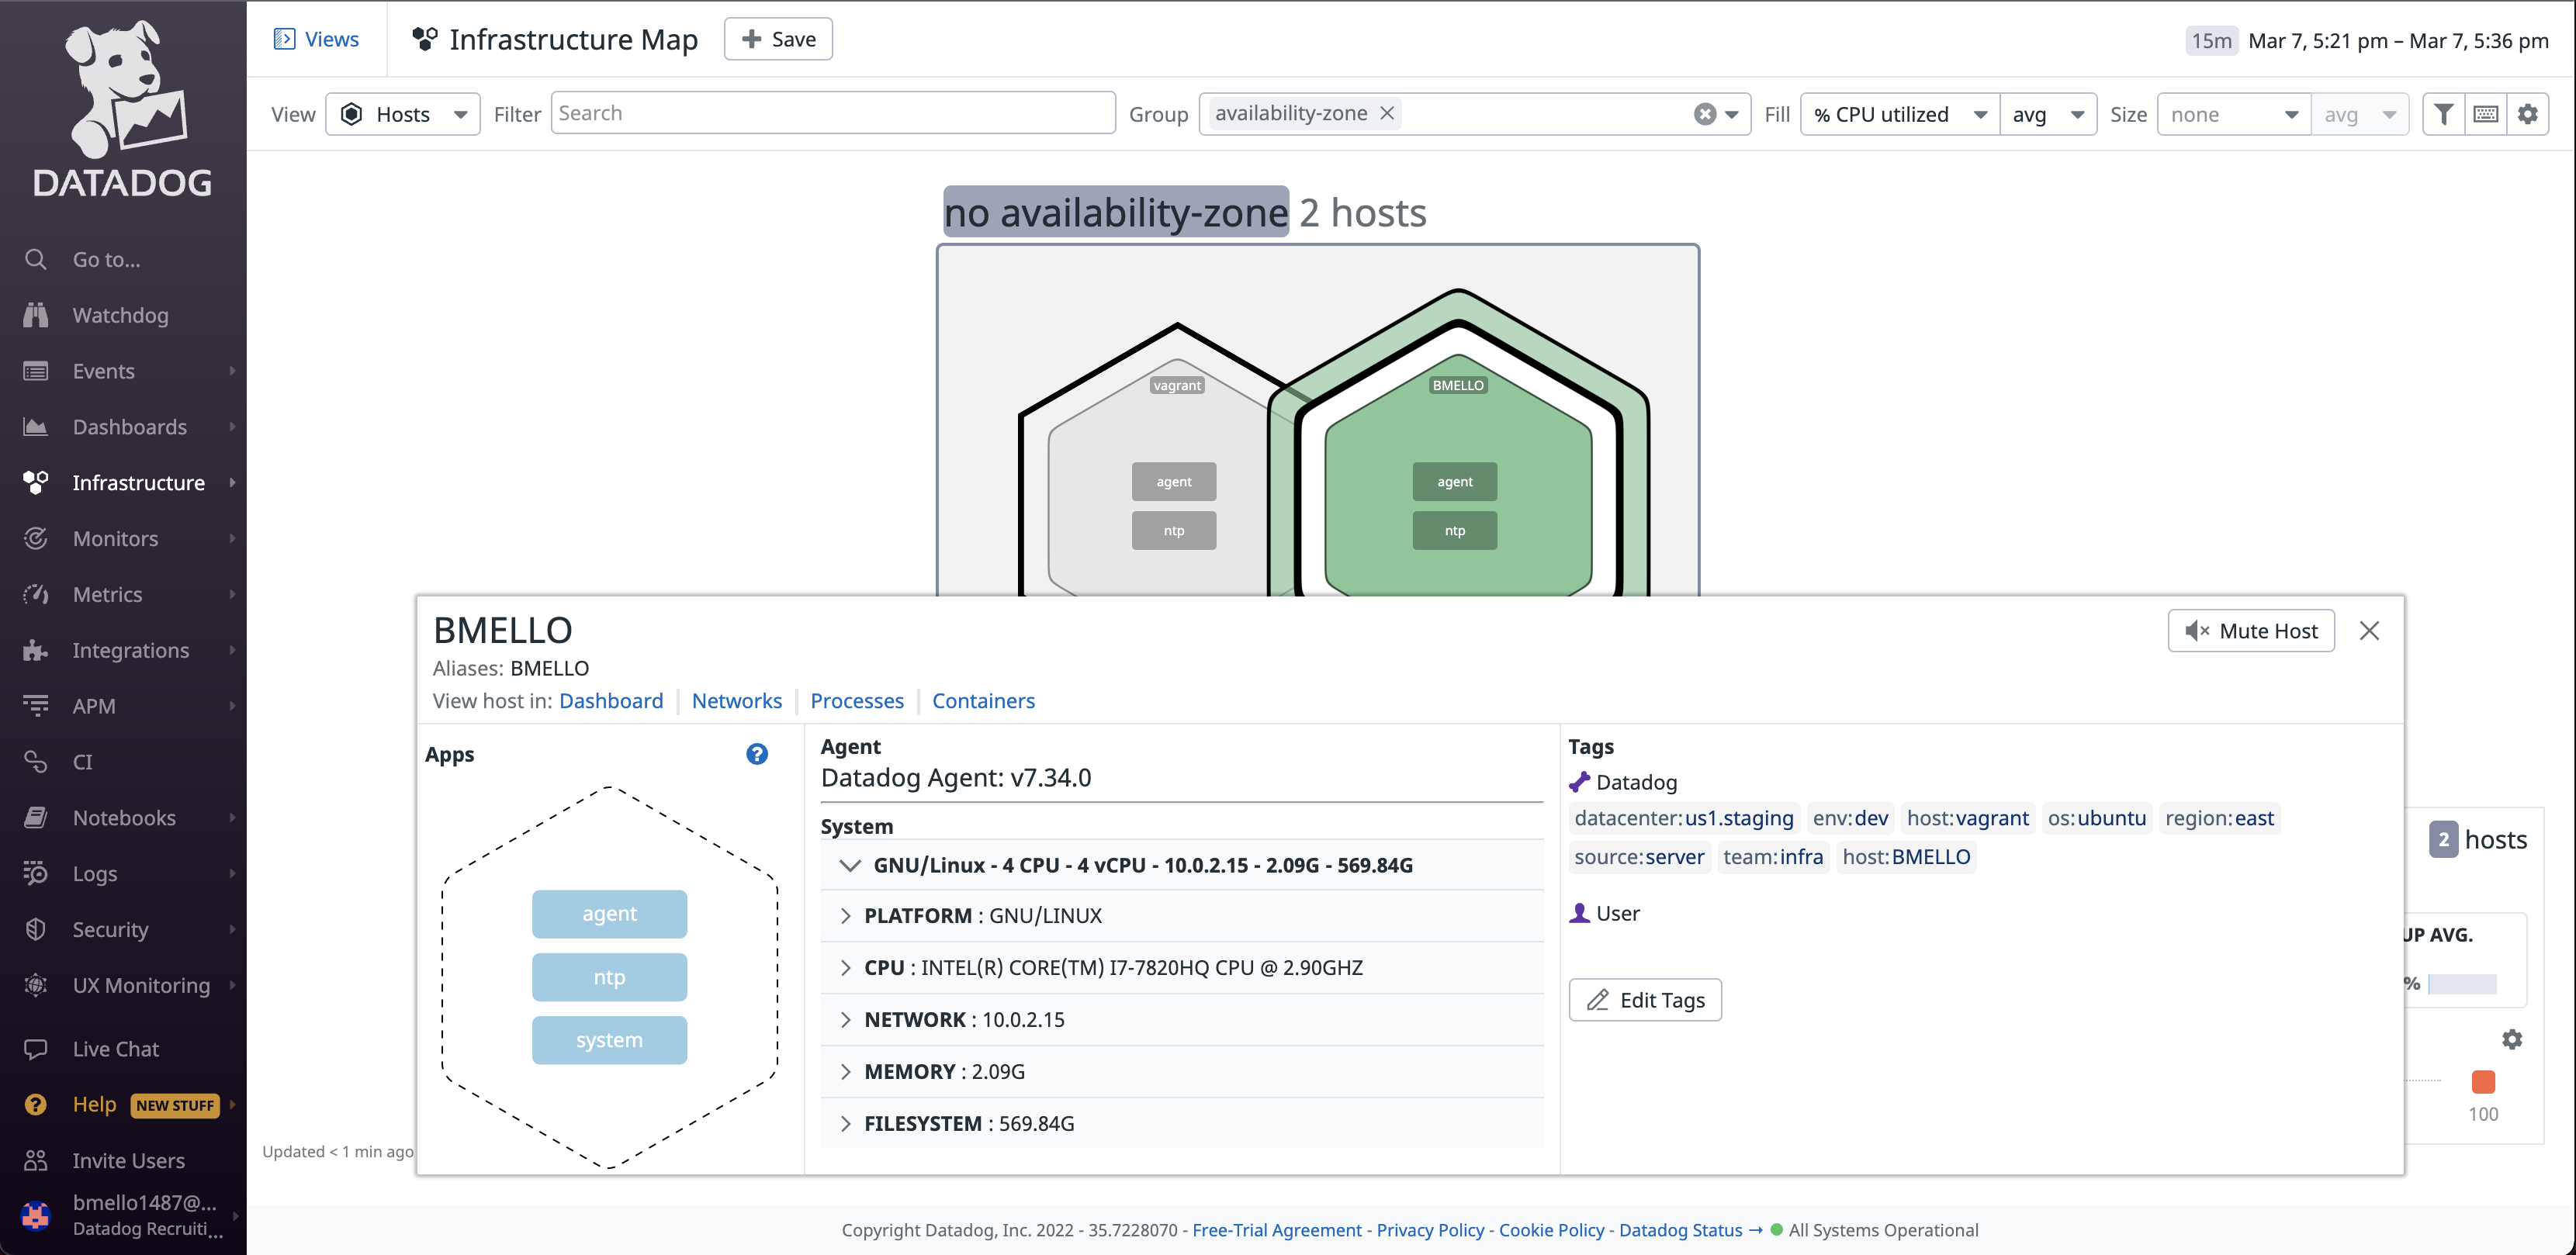
Task: Click the funnel filter icon
Action: pos(2443,114)
